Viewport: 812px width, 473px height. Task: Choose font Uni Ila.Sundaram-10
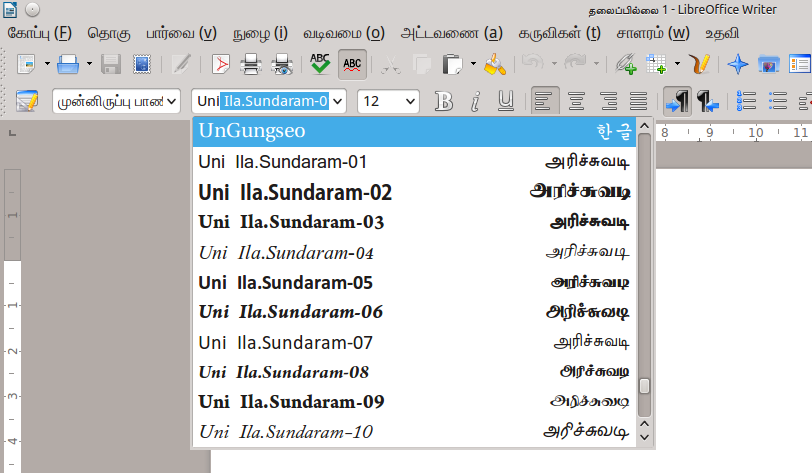click(414, 432)
